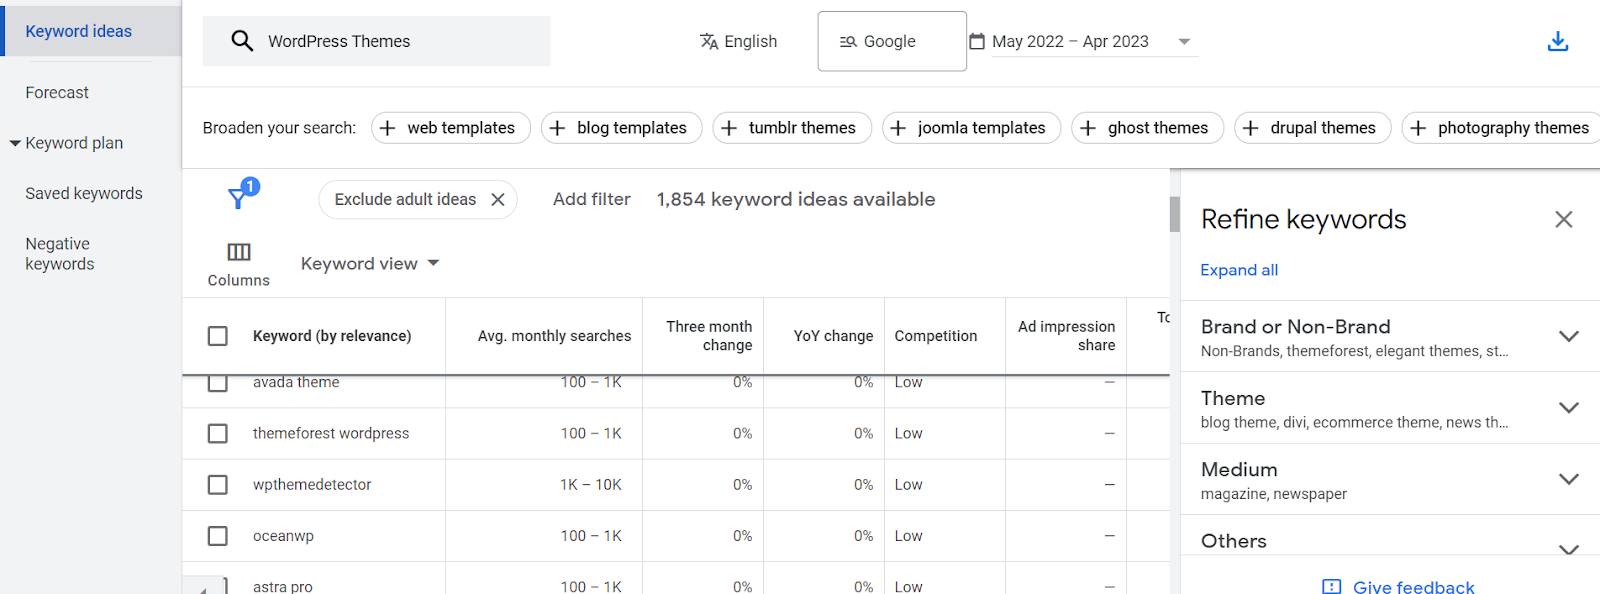
Task: Click the wpthemedetector keyword
Action: pos(312,485)
